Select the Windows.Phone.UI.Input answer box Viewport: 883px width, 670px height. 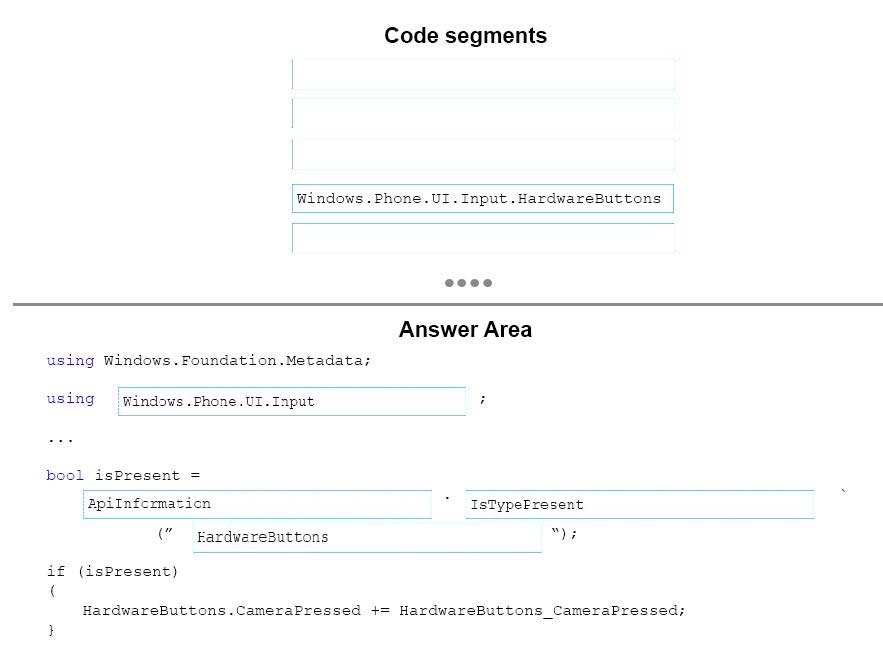292,401
